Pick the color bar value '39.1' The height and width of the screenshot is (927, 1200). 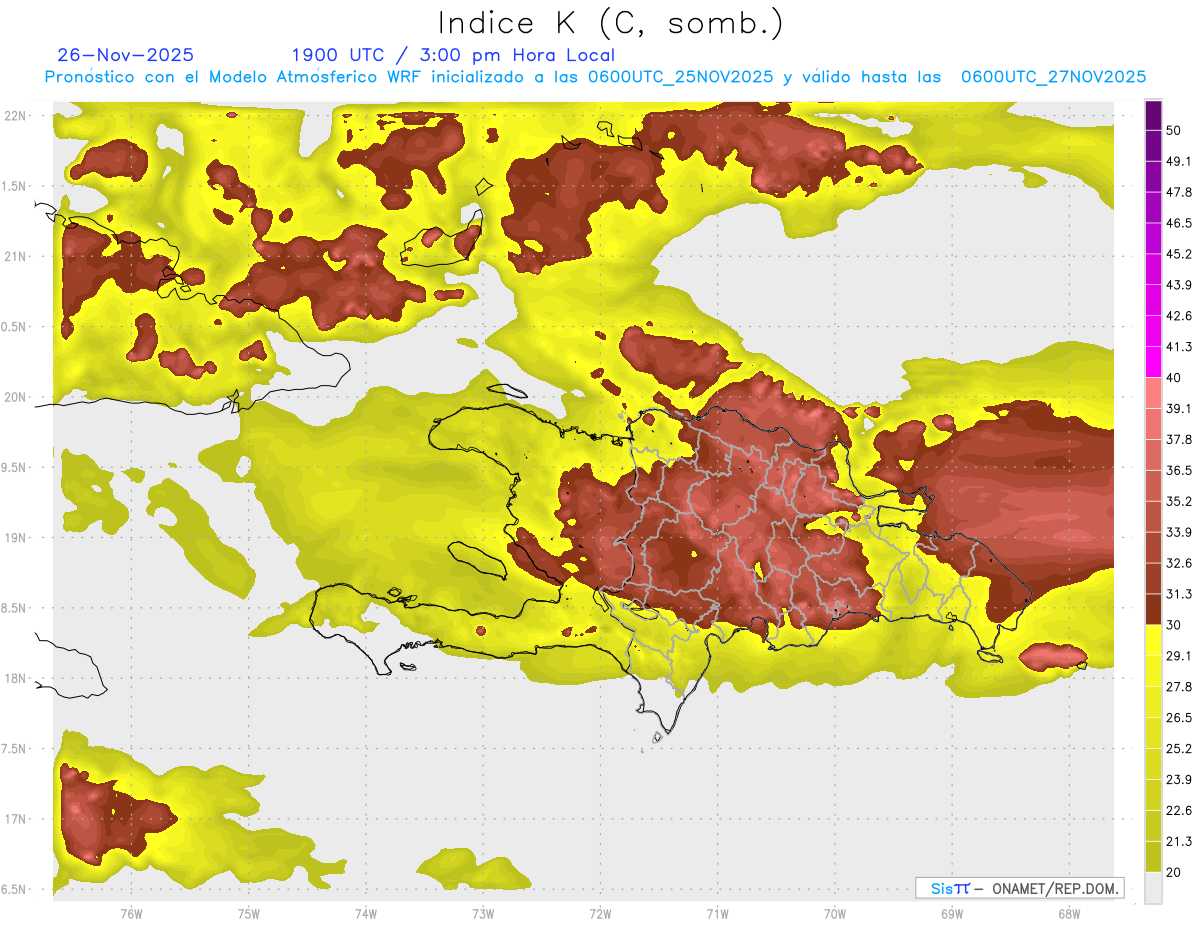click(x=1179, y=409)
